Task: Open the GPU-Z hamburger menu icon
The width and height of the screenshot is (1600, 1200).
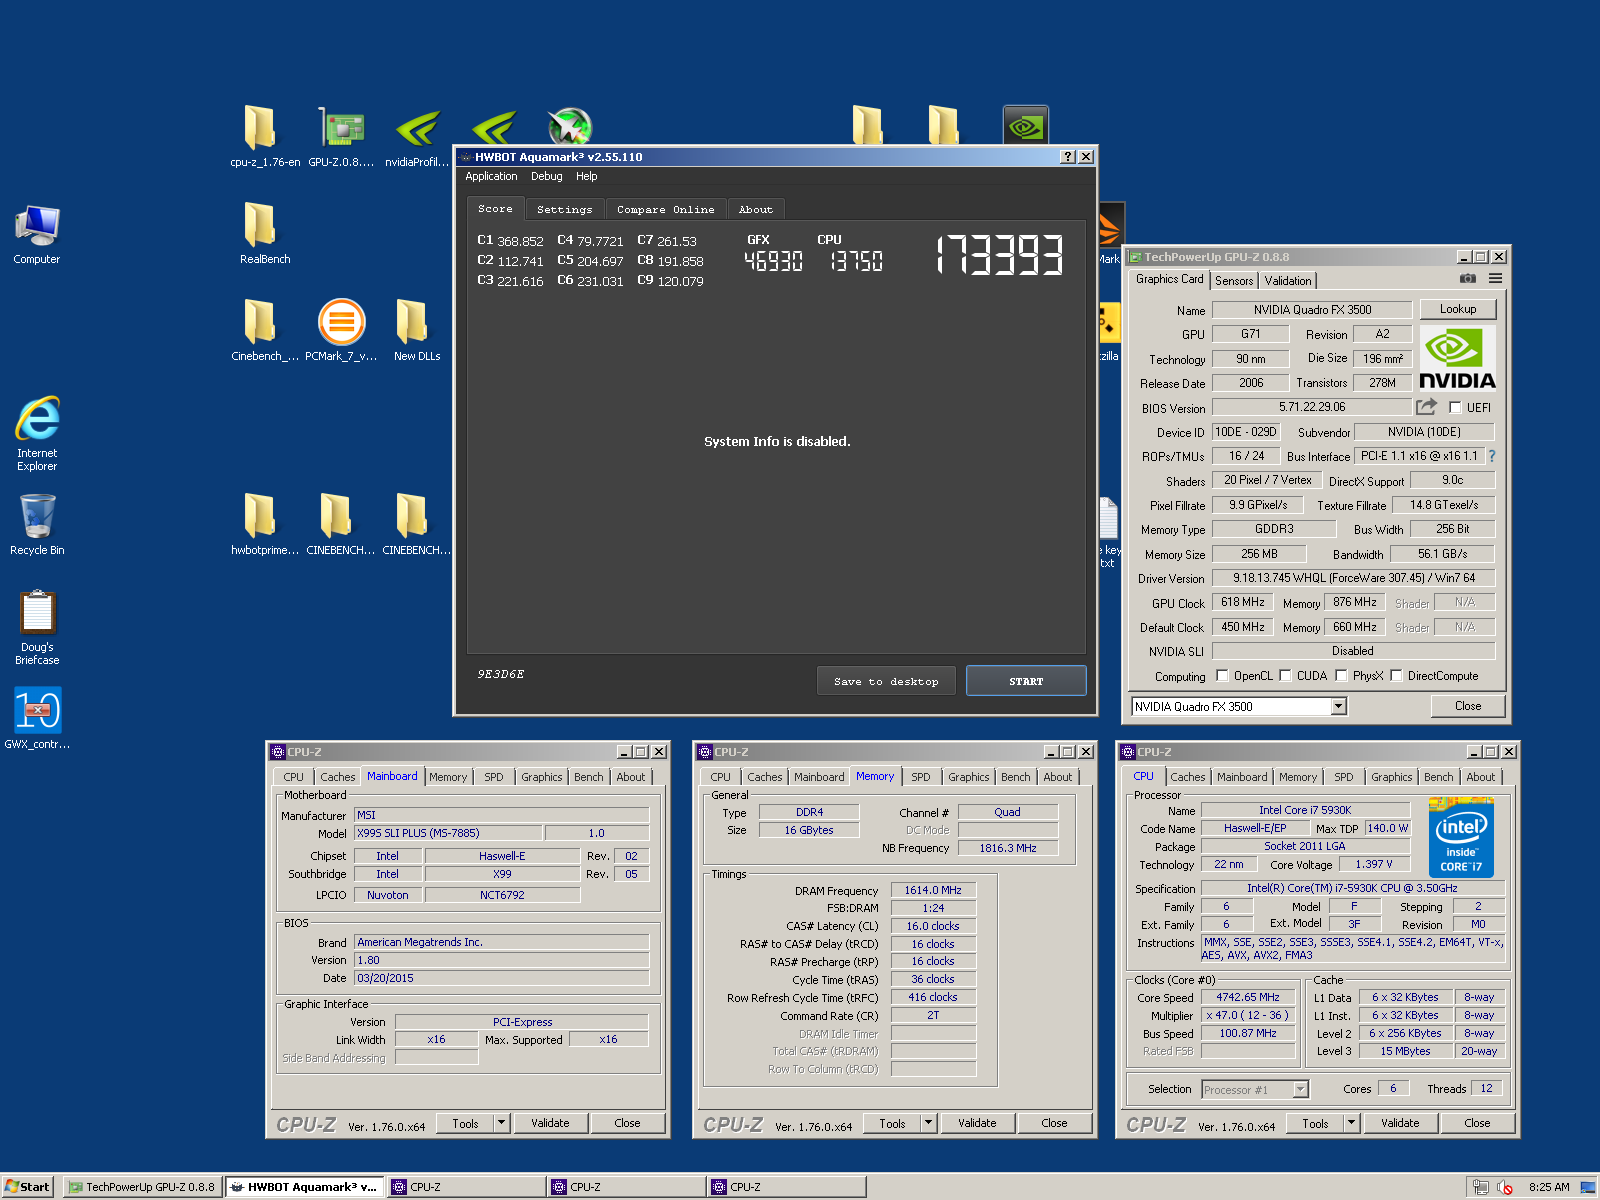Action: [x=1495, y=279]
